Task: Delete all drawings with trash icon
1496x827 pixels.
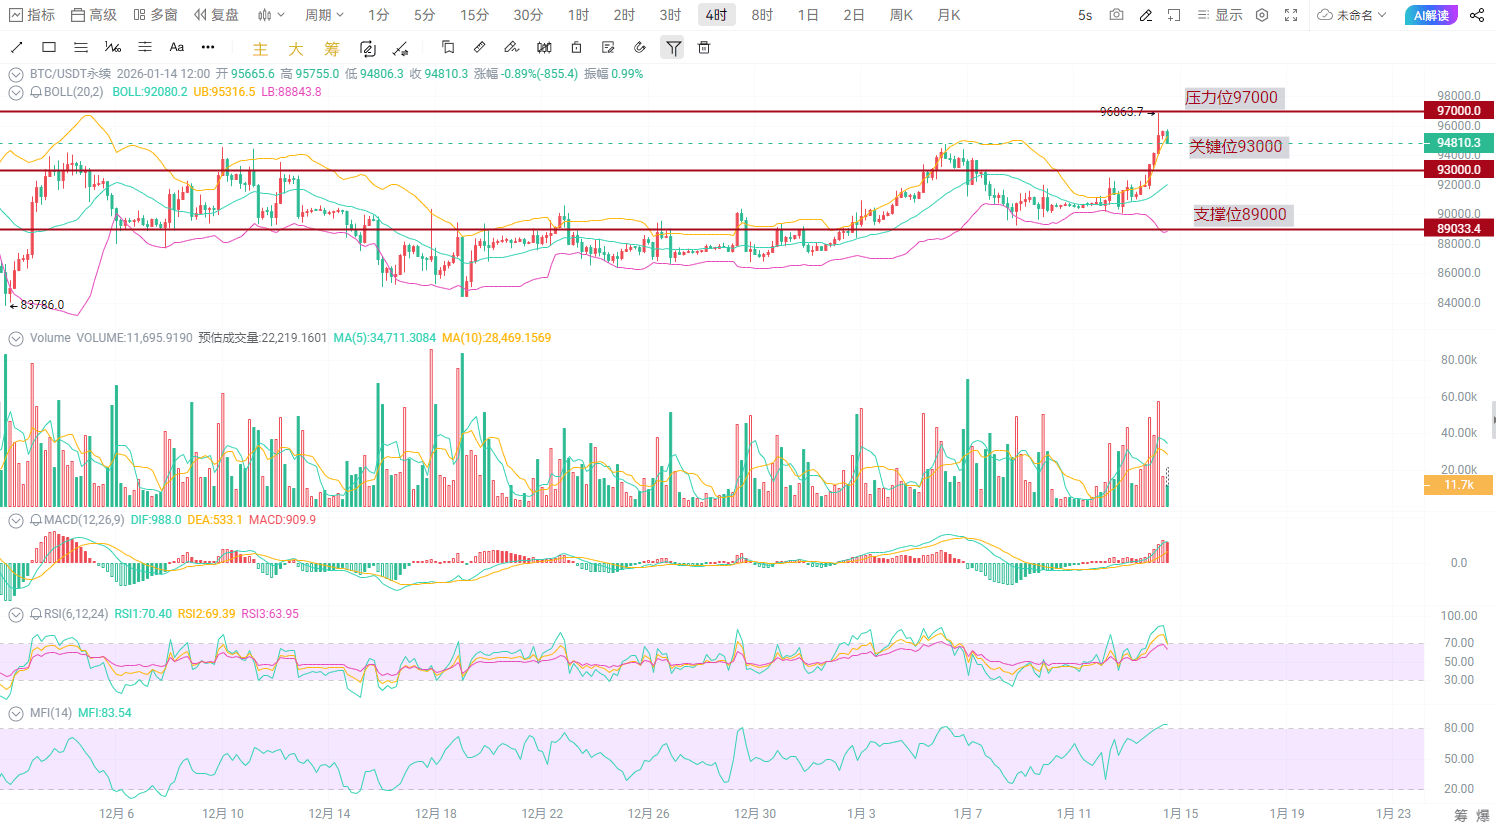Action: (x=704, y=47)
